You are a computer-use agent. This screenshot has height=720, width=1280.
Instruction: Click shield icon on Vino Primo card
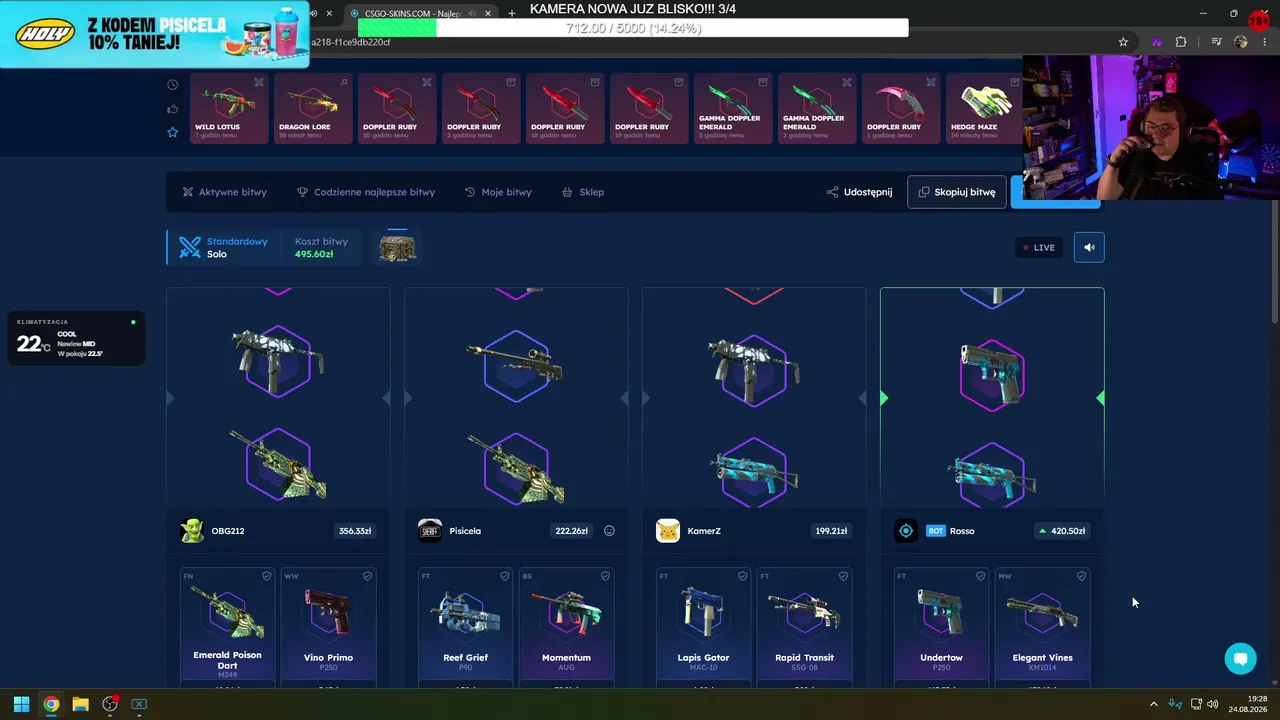pos(367,576)
